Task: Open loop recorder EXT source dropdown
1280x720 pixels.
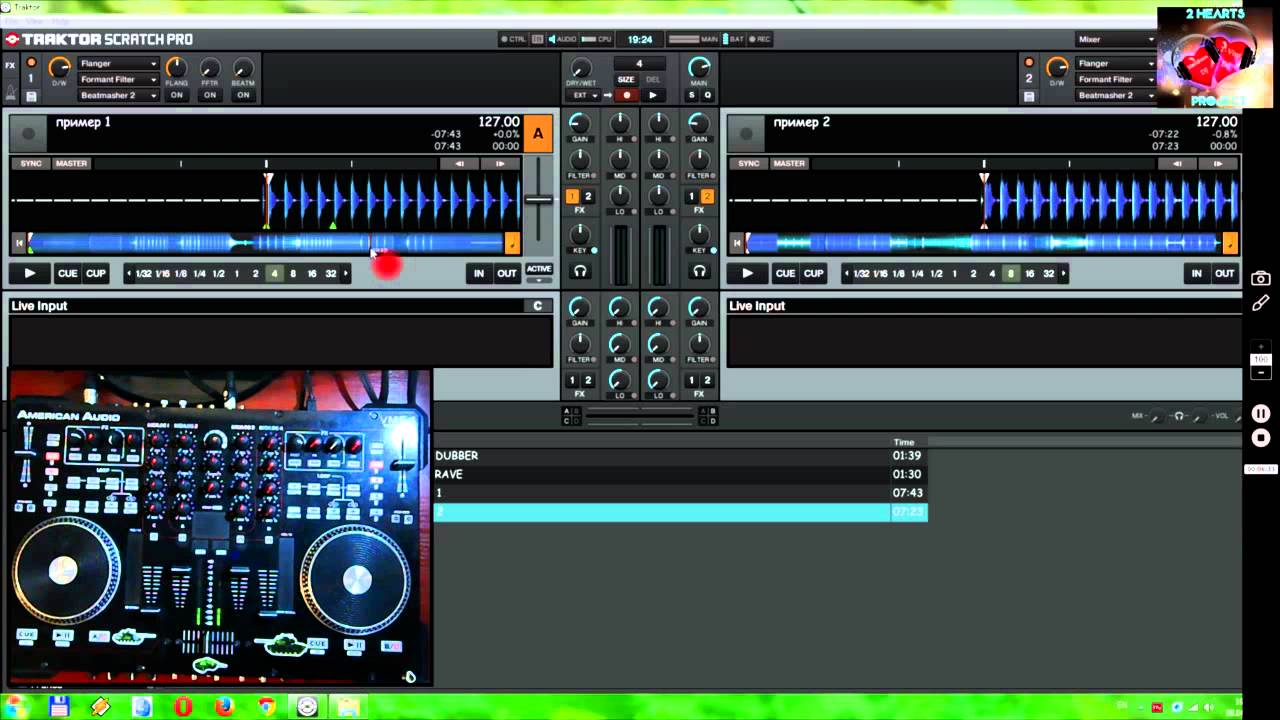Action: (583, 96)
